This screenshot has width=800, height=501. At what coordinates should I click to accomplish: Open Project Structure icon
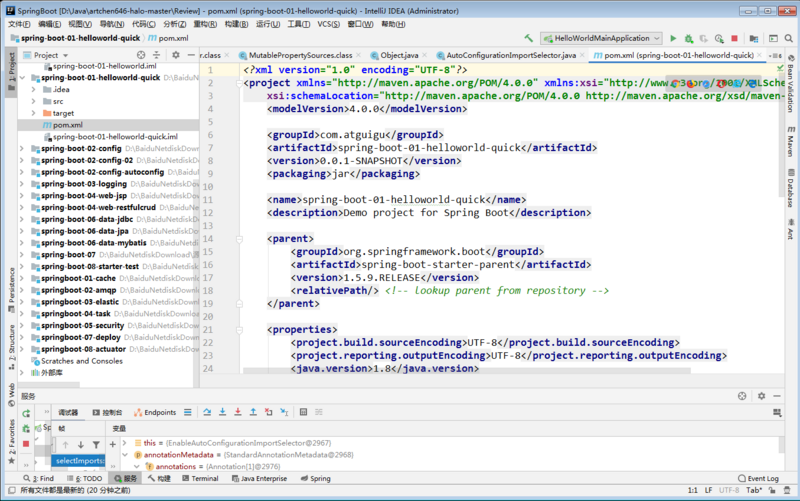click(754, 38)
